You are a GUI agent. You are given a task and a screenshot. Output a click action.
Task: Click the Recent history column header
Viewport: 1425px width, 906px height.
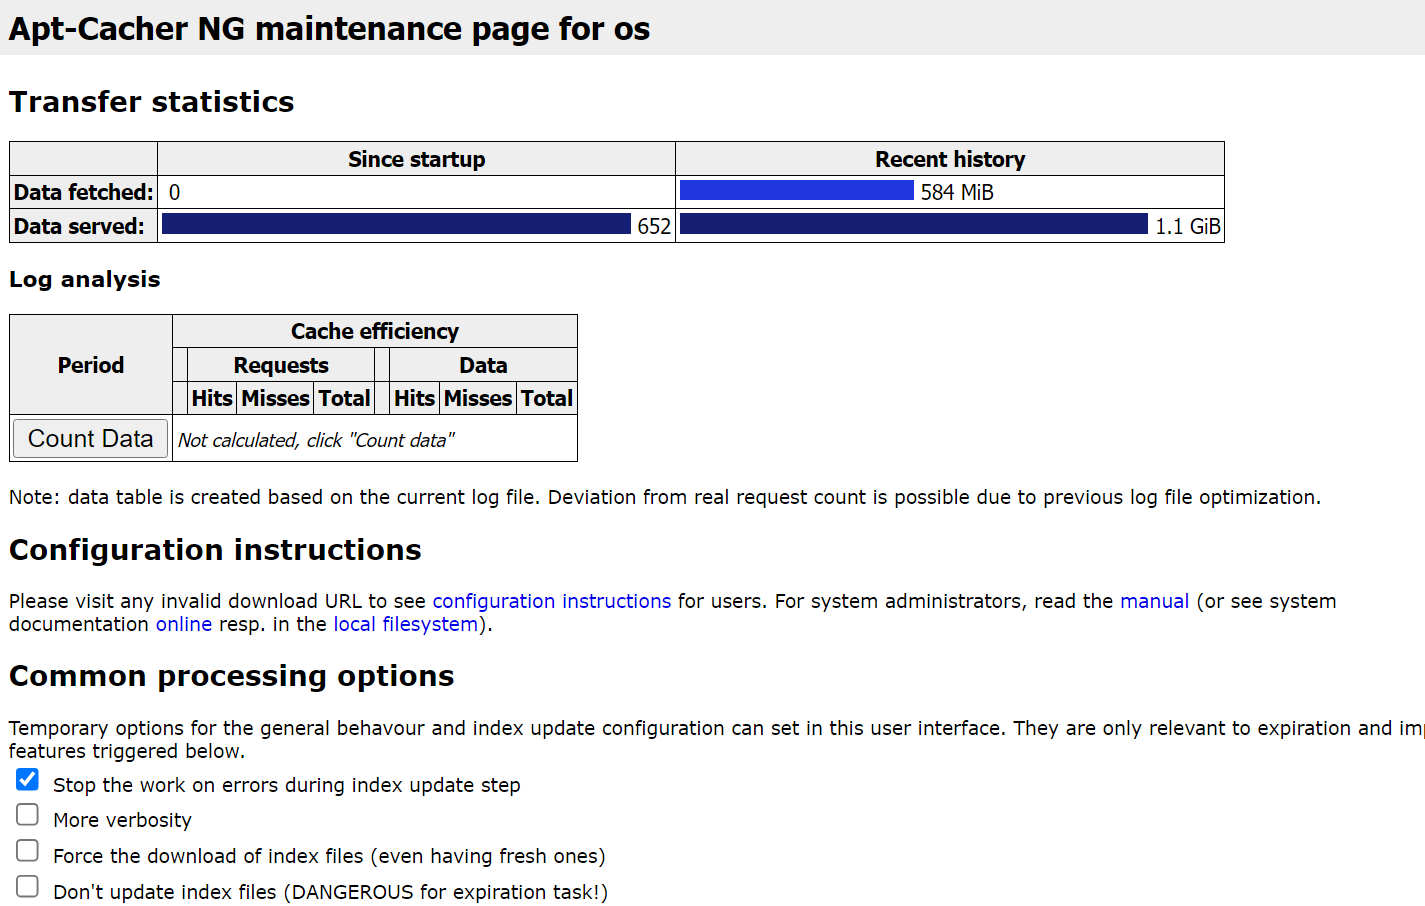coord(950,159)
